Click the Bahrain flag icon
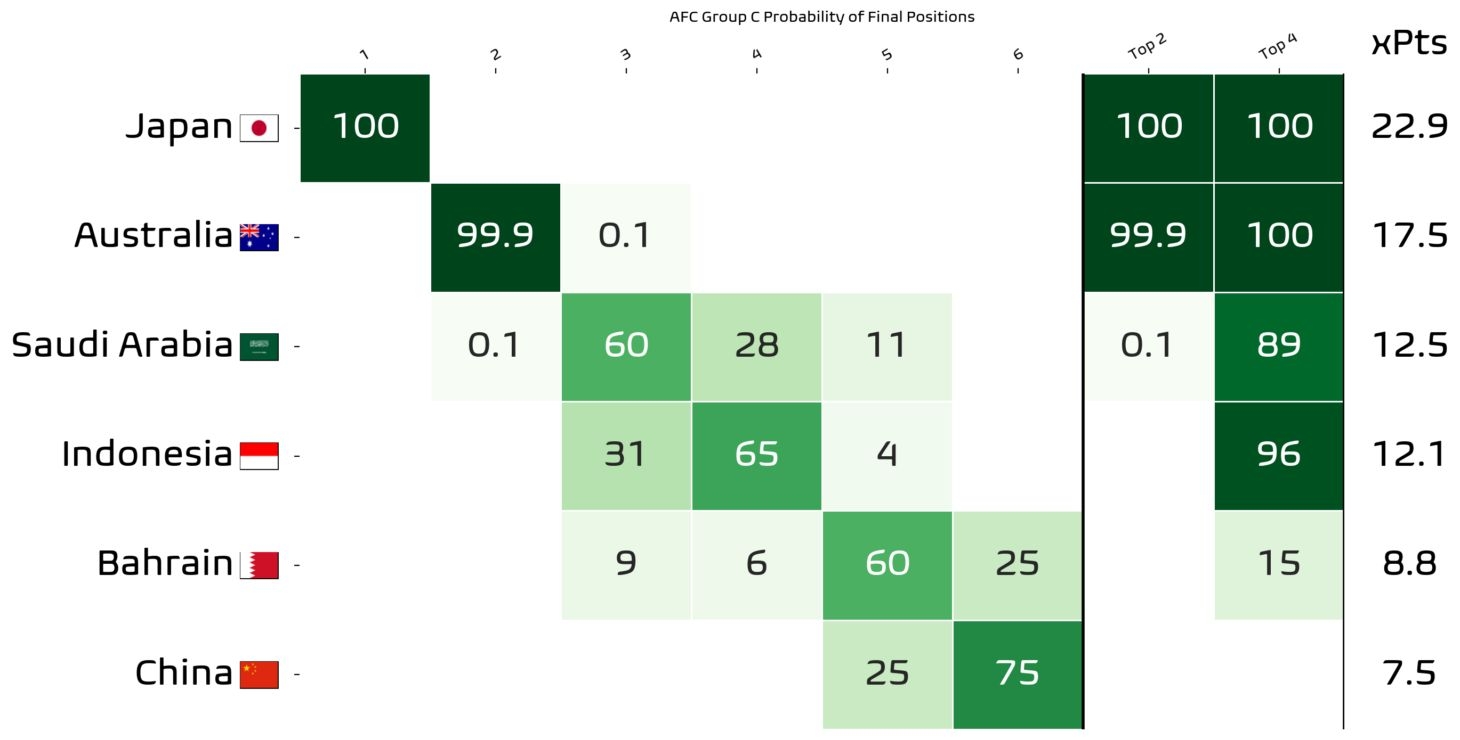The height and width of the screenshot is (740, 1460). tap(259, 565)
